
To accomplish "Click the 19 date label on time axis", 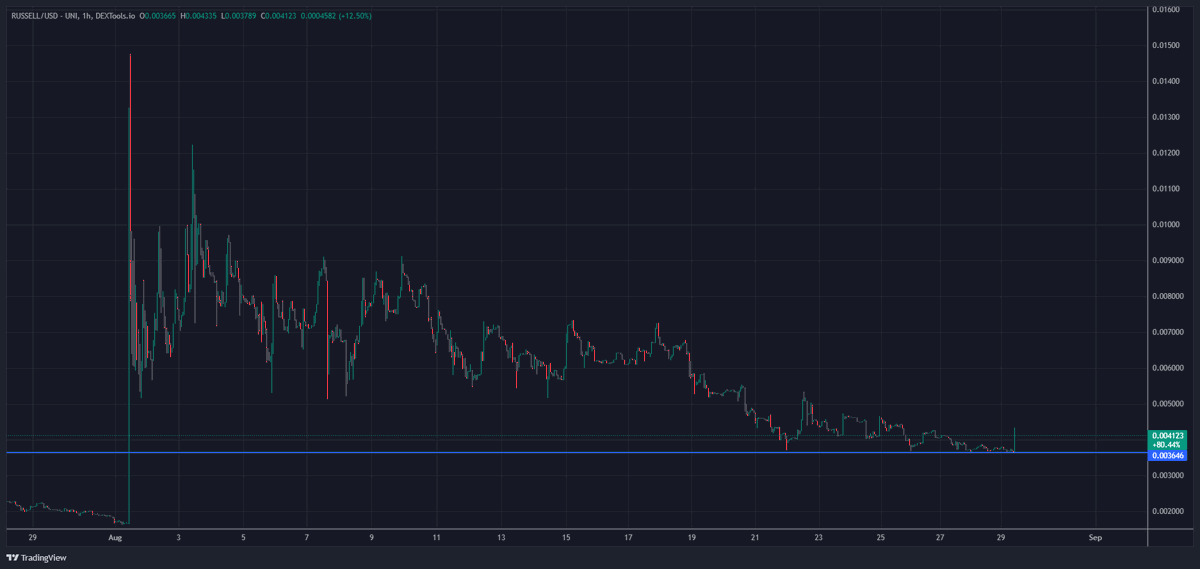I will point(692,537).
